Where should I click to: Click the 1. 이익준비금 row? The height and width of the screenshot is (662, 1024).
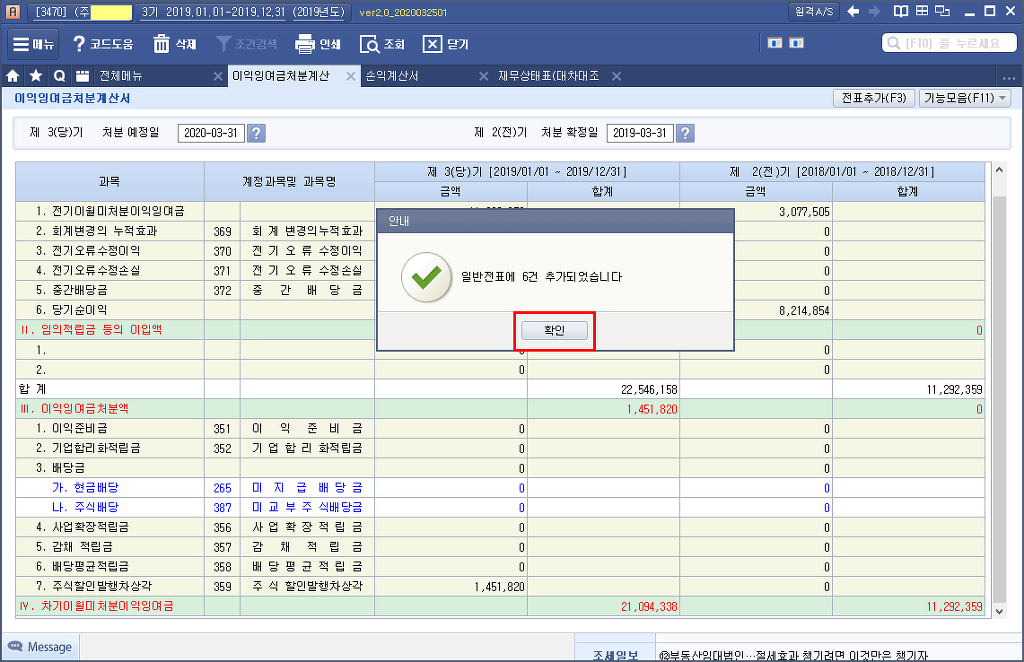click(500, 428)
